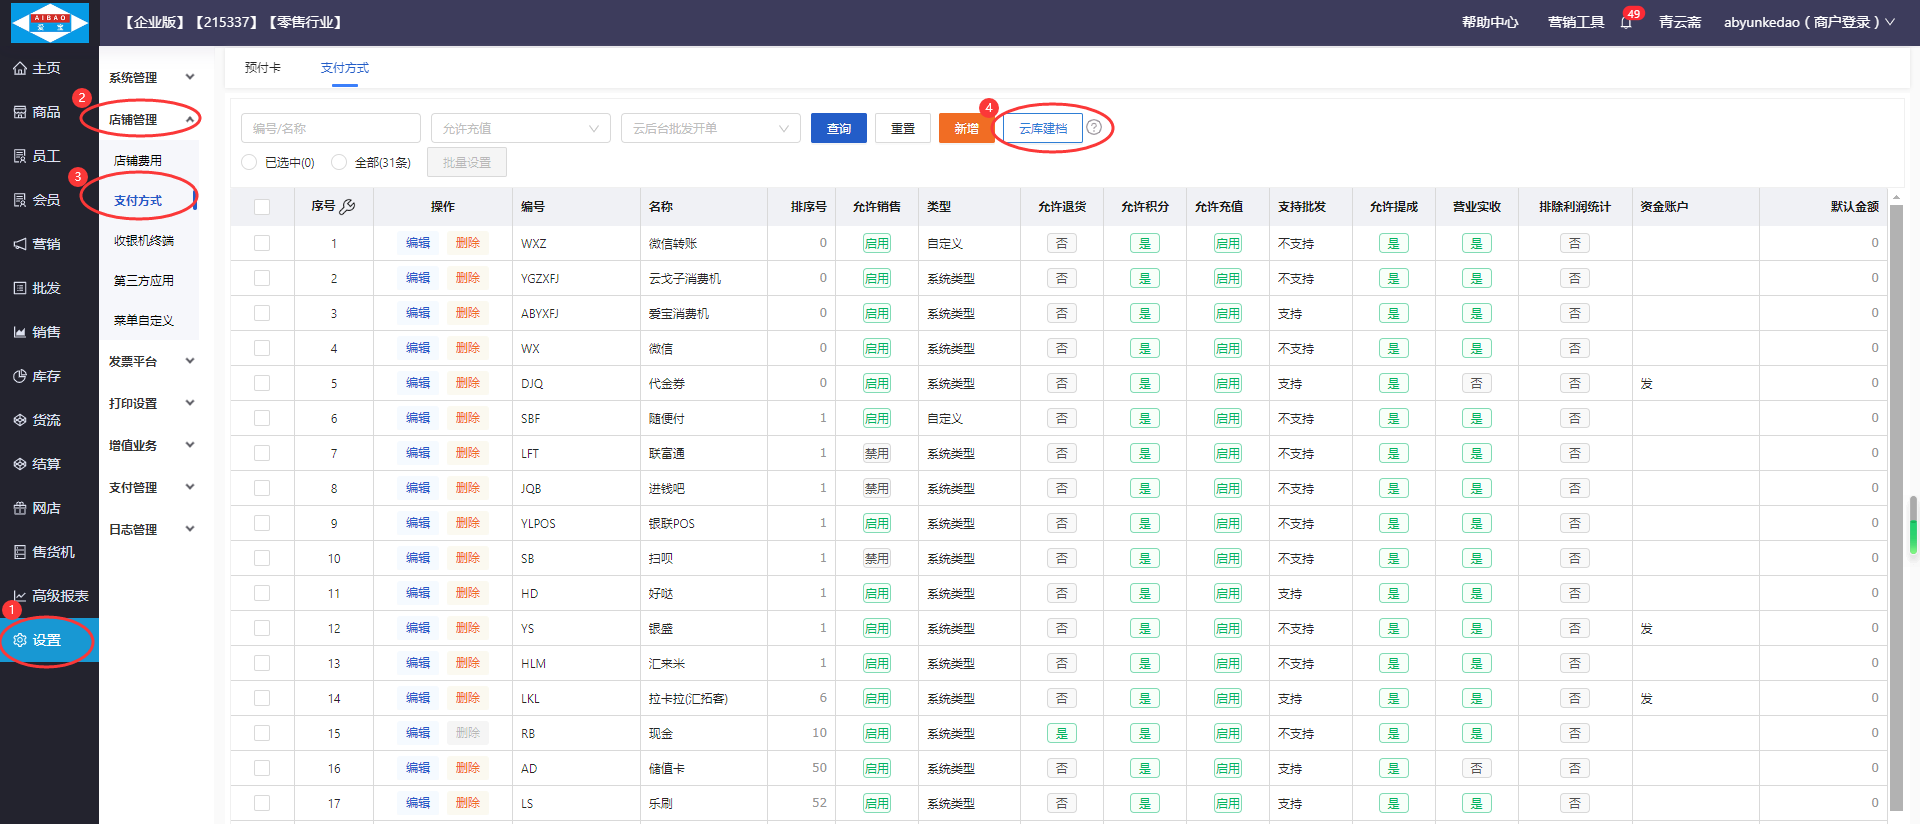Switch to the 预付卡 tab
Image resolution: width=1920 pixels, height=824 pixels.
click(262, 68)
